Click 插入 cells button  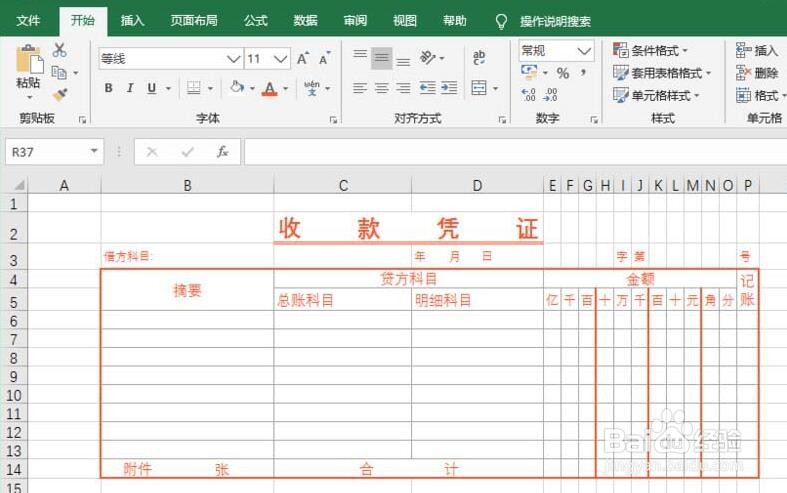tap(757, 50)
